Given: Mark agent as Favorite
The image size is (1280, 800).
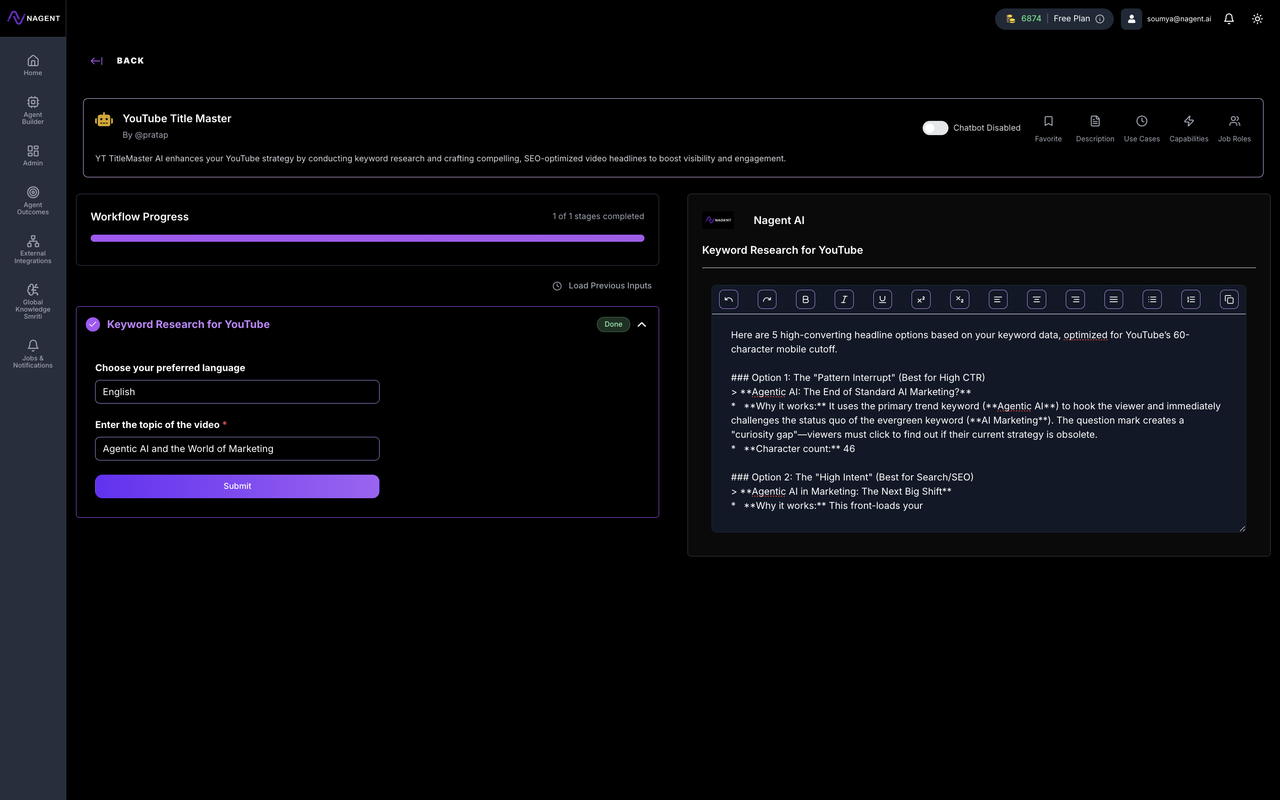Looking at the screenshot, I should coord(1048,128).
